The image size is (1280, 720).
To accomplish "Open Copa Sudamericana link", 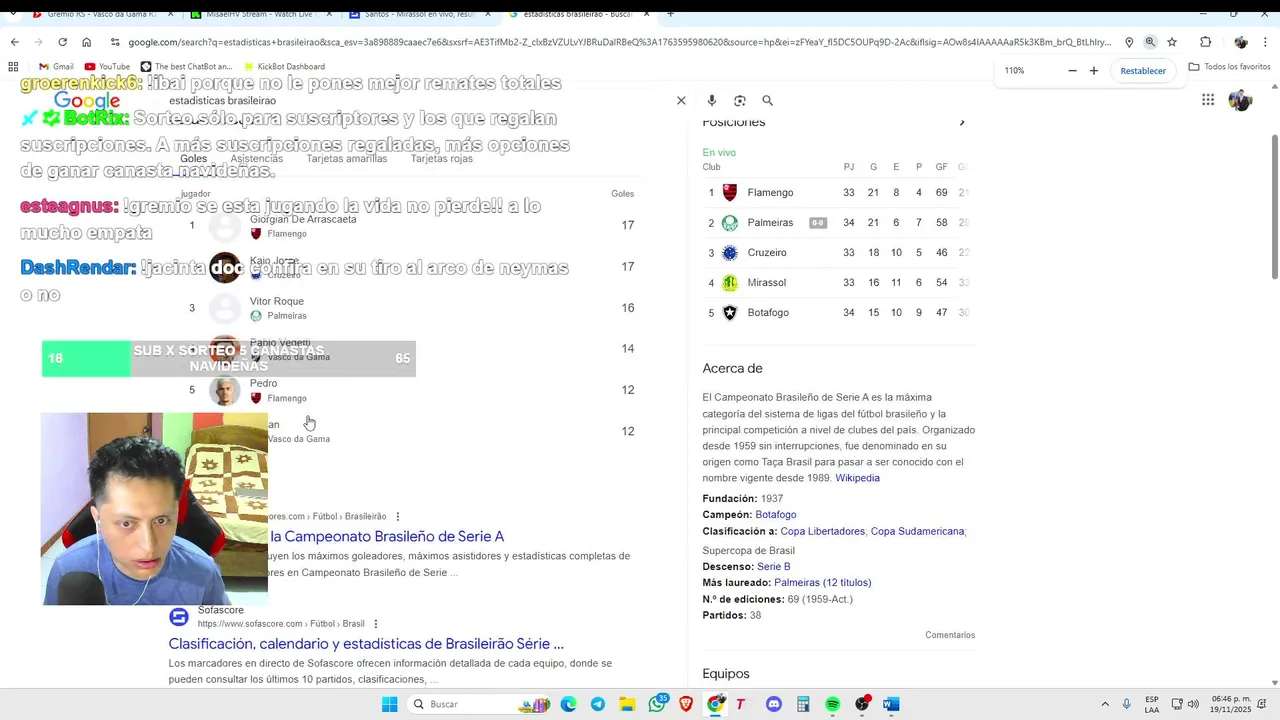I will 917,531.
